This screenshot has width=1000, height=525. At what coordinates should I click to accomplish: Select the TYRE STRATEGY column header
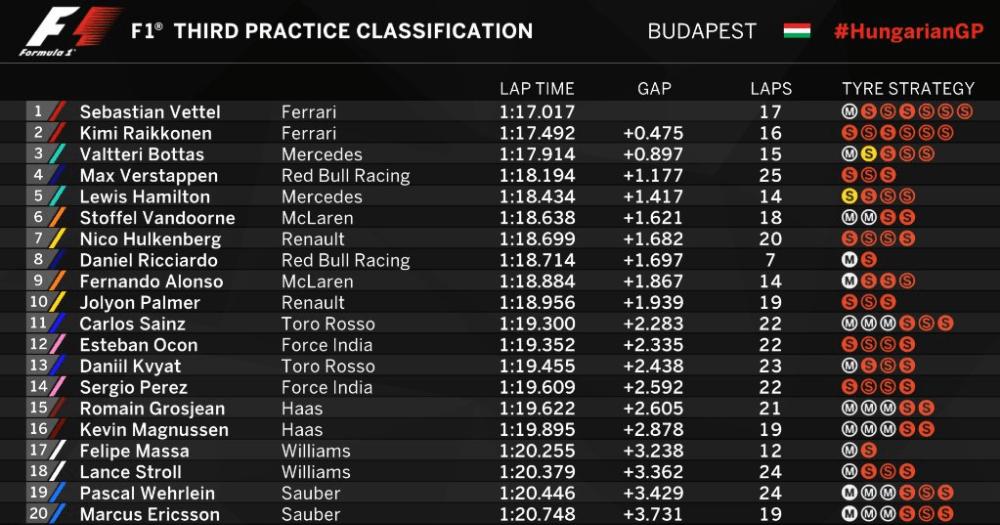coord(908,89)
